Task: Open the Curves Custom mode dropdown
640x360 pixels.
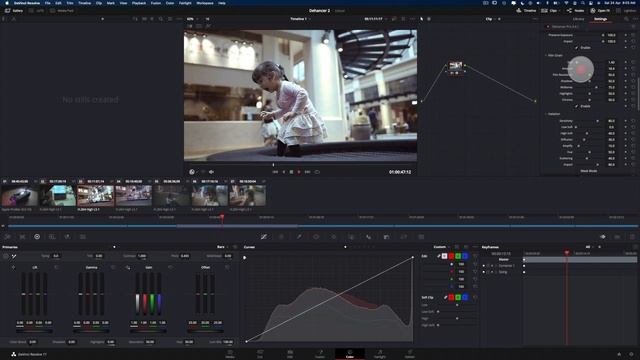Action: pos(441,247)
